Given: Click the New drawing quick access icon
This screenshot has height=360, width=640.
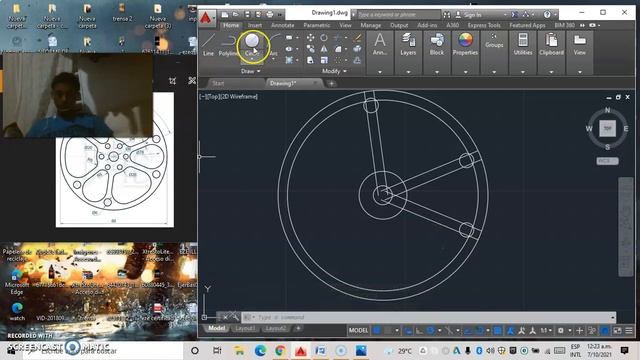Looking at the screenshot, I should point(224,15).
